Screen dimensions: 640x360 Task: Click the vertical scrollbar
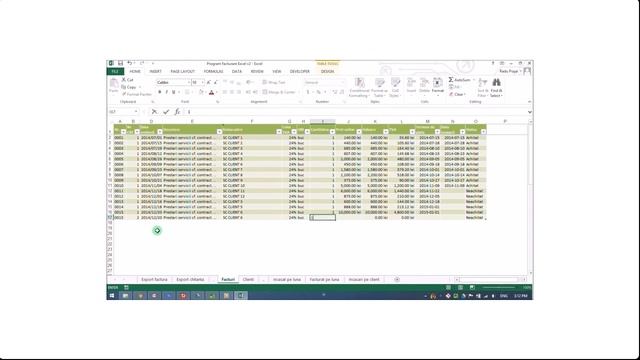click(530, 198)
